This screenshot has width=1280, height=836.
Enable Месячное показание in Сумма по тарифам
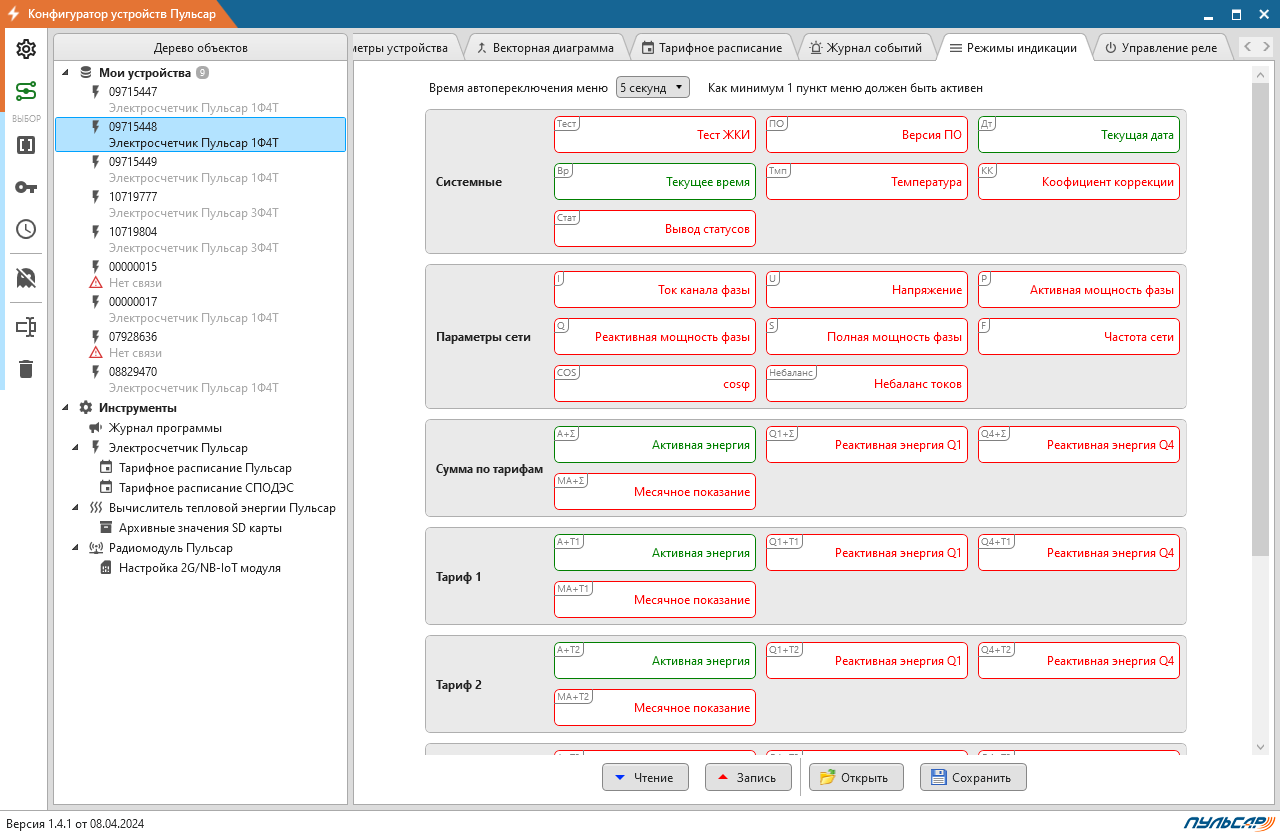655,492
